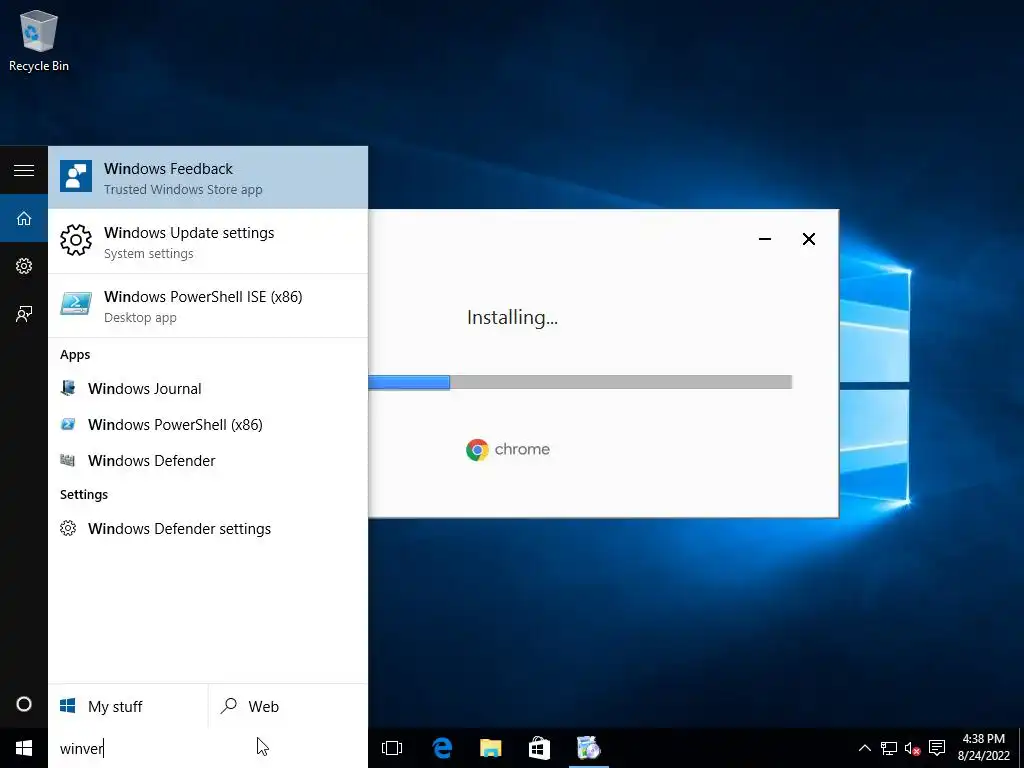
Task: Open File Explorer from the taskbar
Action: coord(490,748)
